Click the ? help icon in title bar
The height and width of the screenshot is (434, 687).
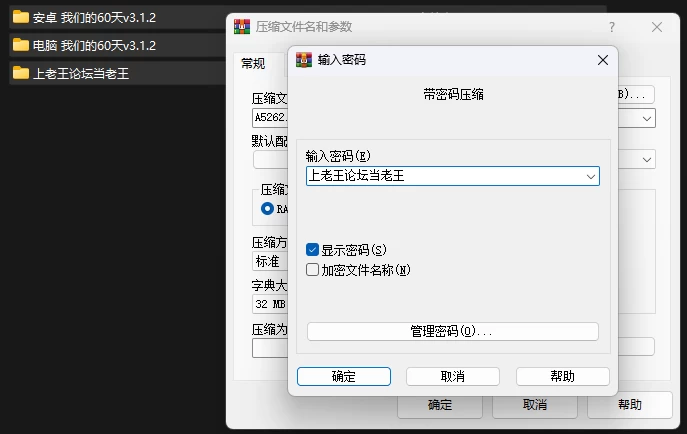(x=612, y=27)
